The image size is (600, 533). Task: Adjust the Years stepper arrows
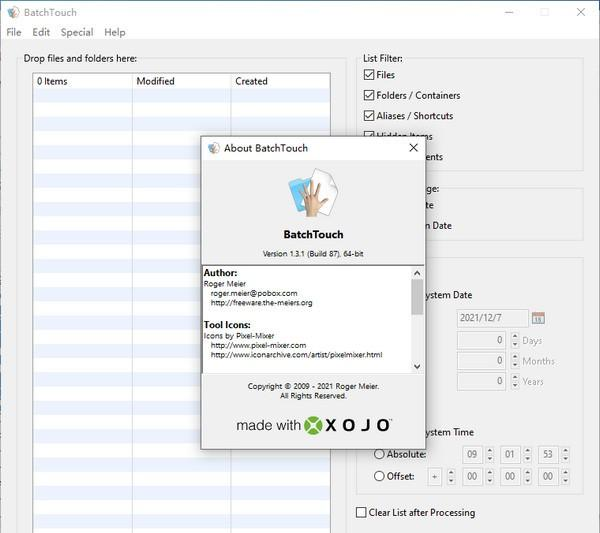[515, 381]
